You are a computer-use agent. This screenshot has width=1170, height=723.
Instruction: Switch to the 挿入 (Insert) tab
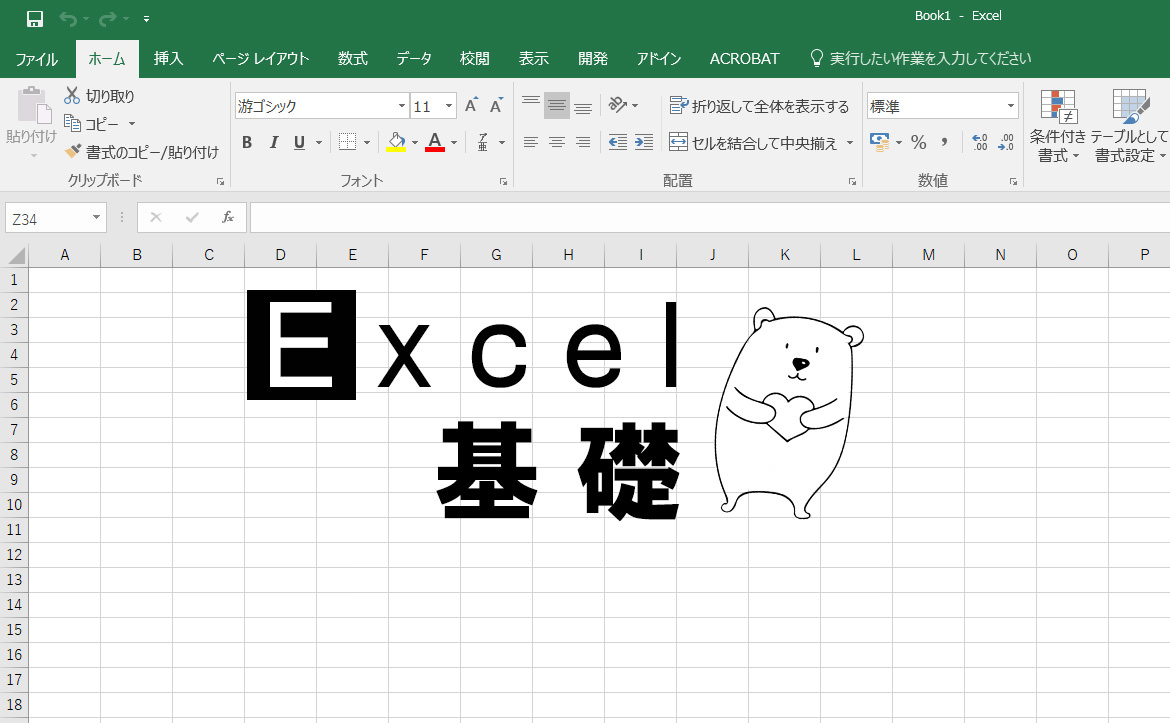[x=168, y=59]
